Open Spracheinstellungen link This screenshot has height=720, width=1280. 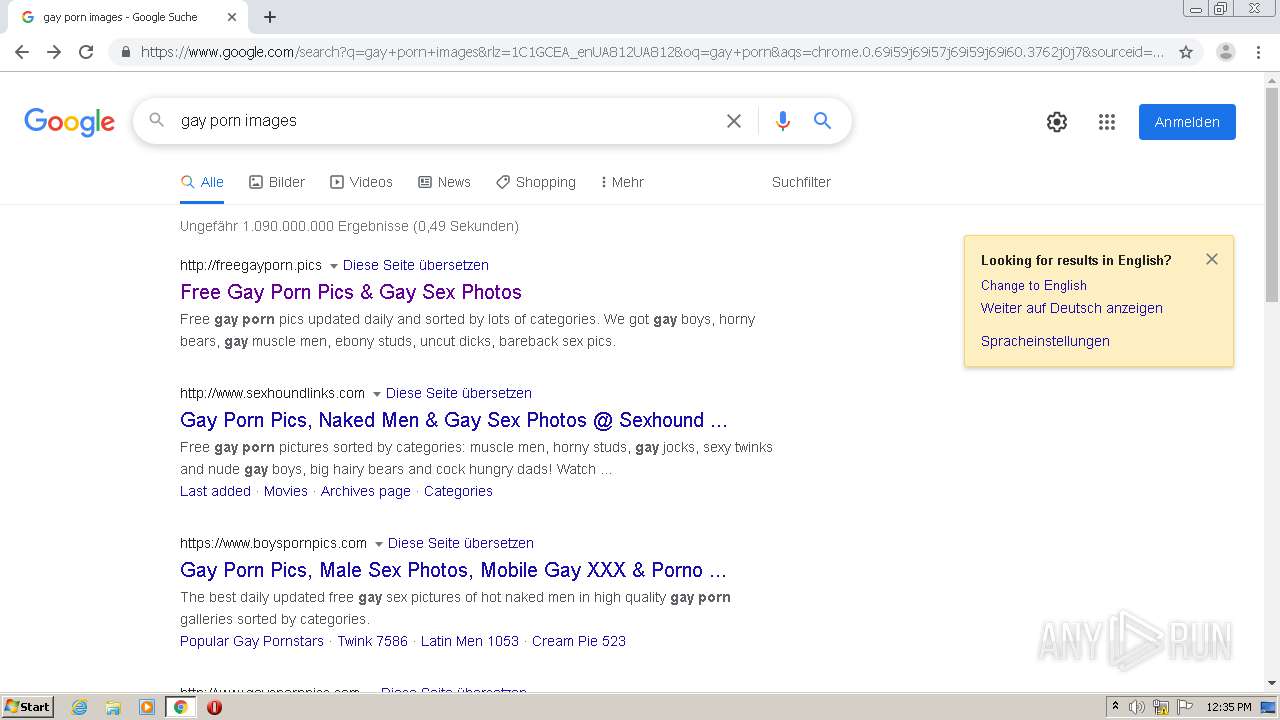pyautogui.click(x=1045, y=341)
